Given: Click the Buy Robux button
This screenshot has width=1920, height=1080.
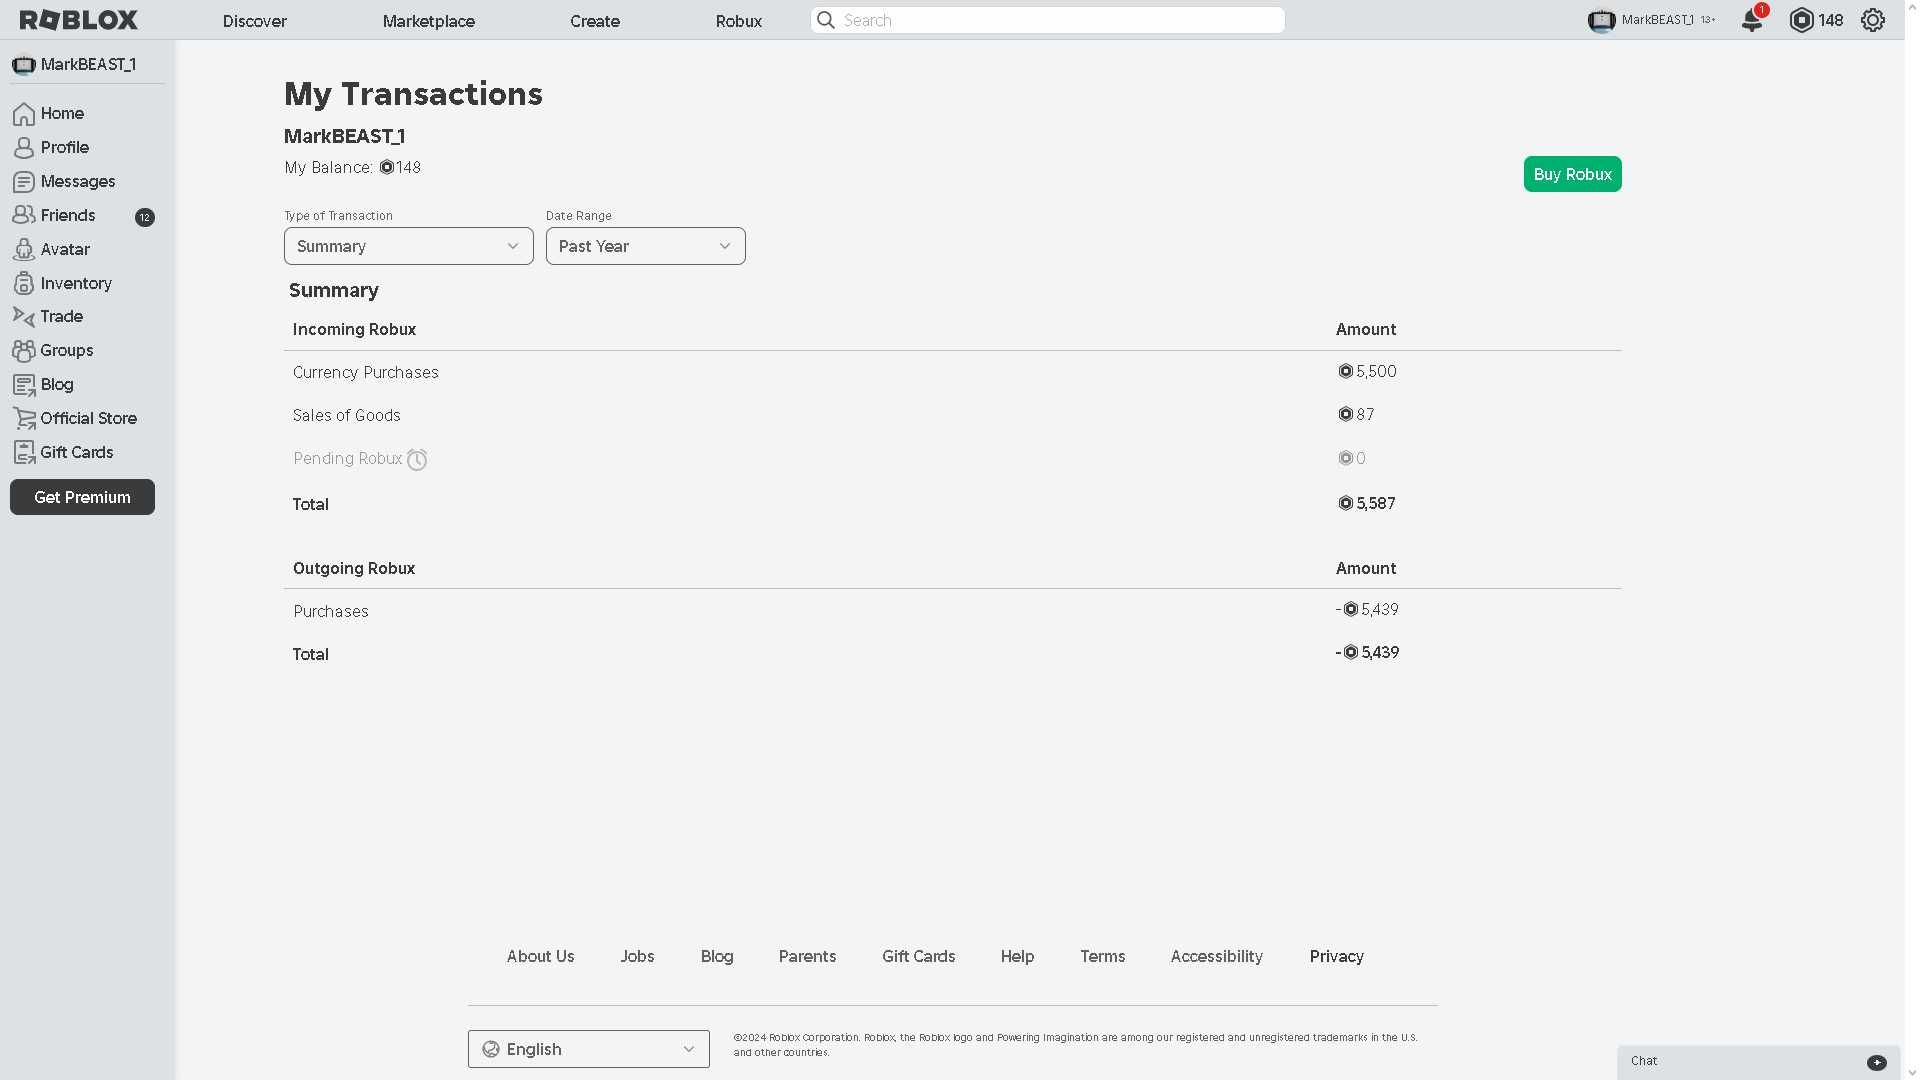Looking at the screenshot, I should click(1573, 174).
